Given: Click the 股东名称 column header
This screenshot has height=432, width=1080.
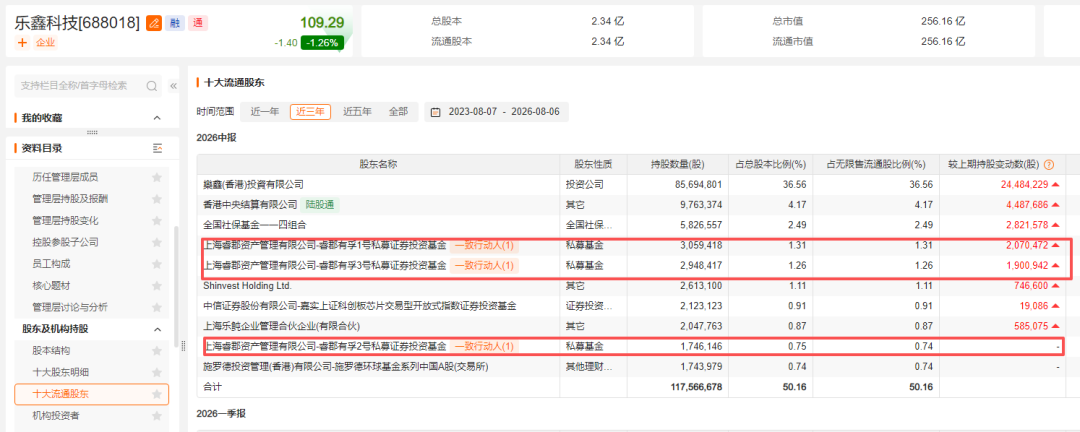Looking at the screenshot, I should (x=378, y=165).
